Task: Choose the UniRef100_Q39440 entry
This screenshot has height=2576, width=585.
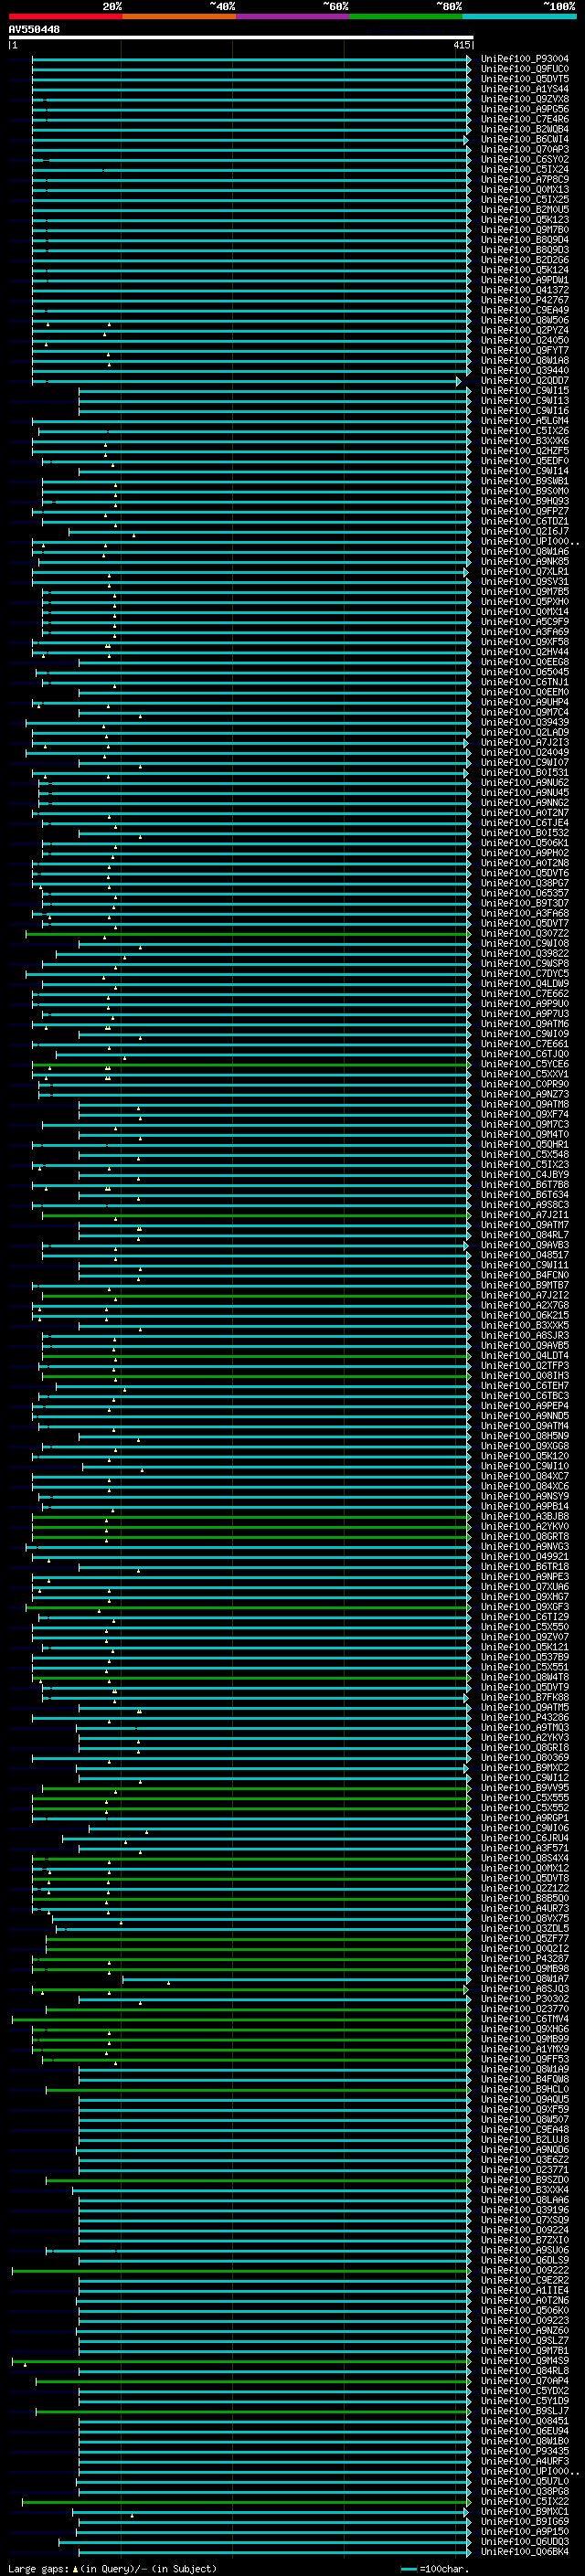Action: (525, 371)
